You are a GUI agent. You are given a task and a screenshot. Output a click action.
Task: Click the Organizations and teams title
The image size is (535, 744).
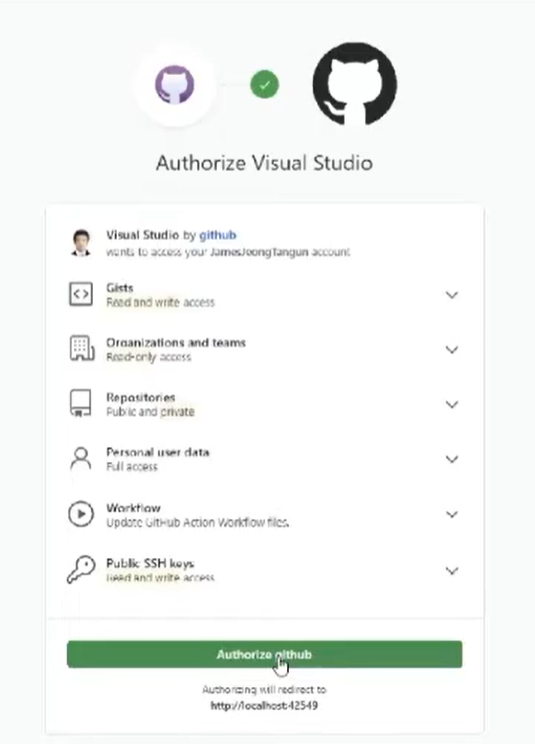pyautogui.click(x=176, y=343)
